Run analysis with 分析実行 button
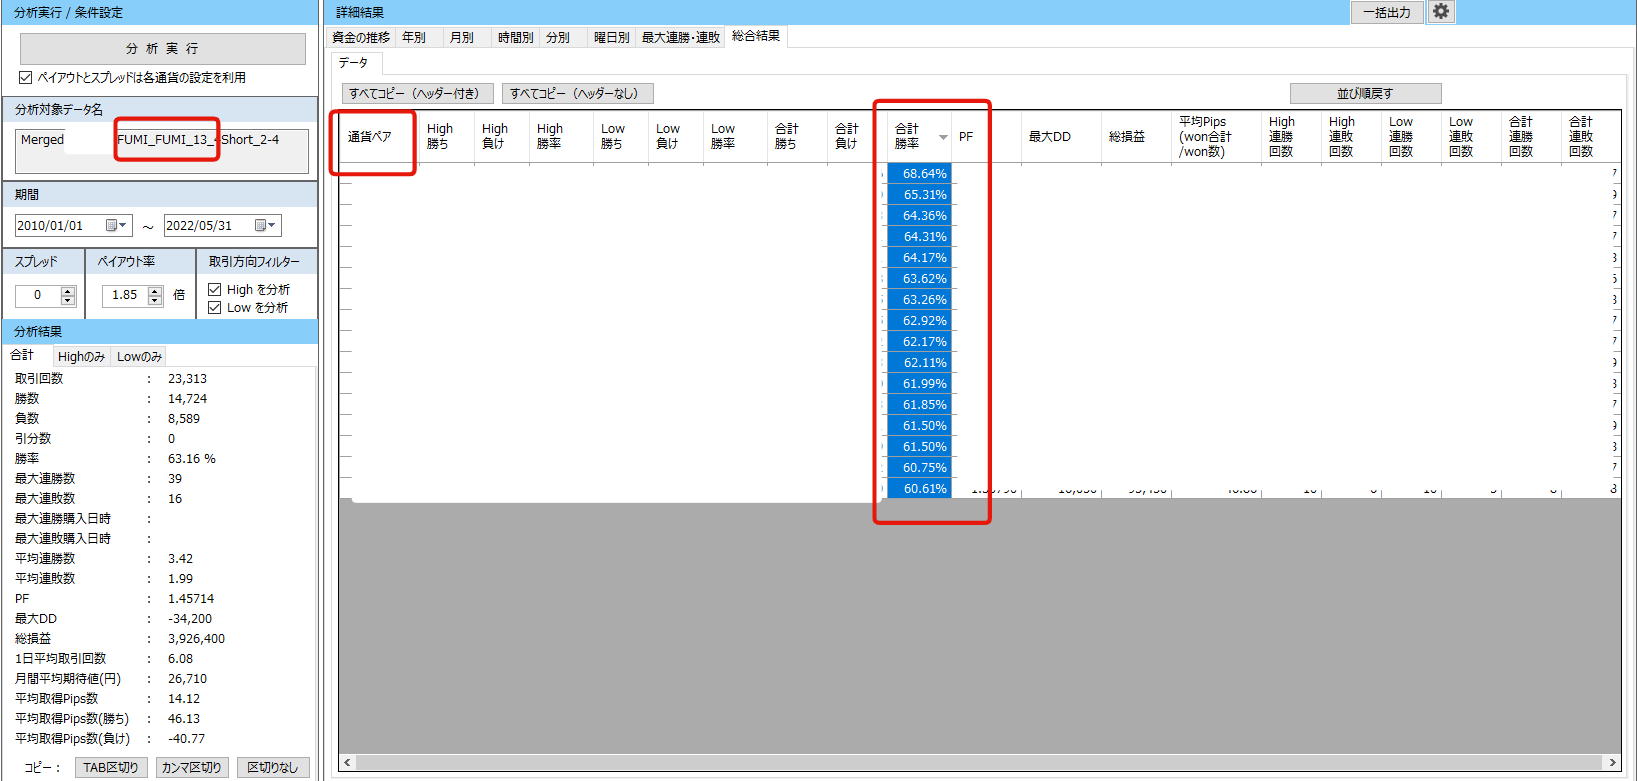The width and height of the screenshot is (1637, 781). pos(163,49)
